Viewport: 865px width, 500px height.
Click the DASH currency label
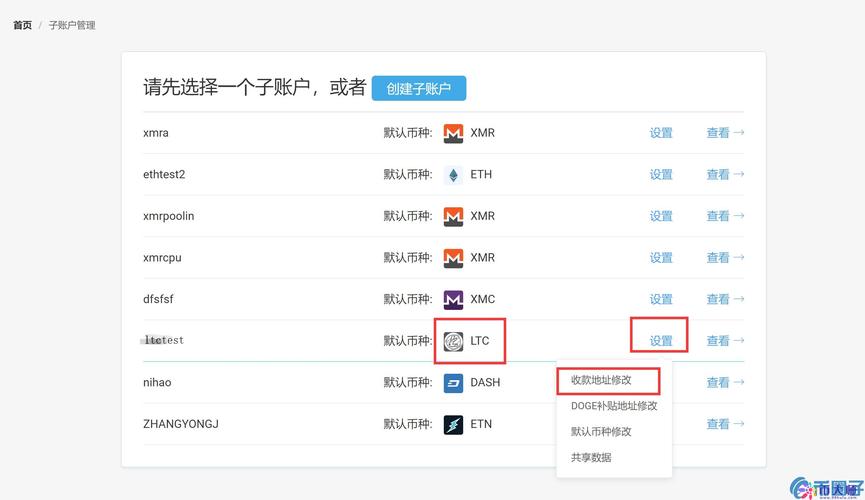click(485, 382)
